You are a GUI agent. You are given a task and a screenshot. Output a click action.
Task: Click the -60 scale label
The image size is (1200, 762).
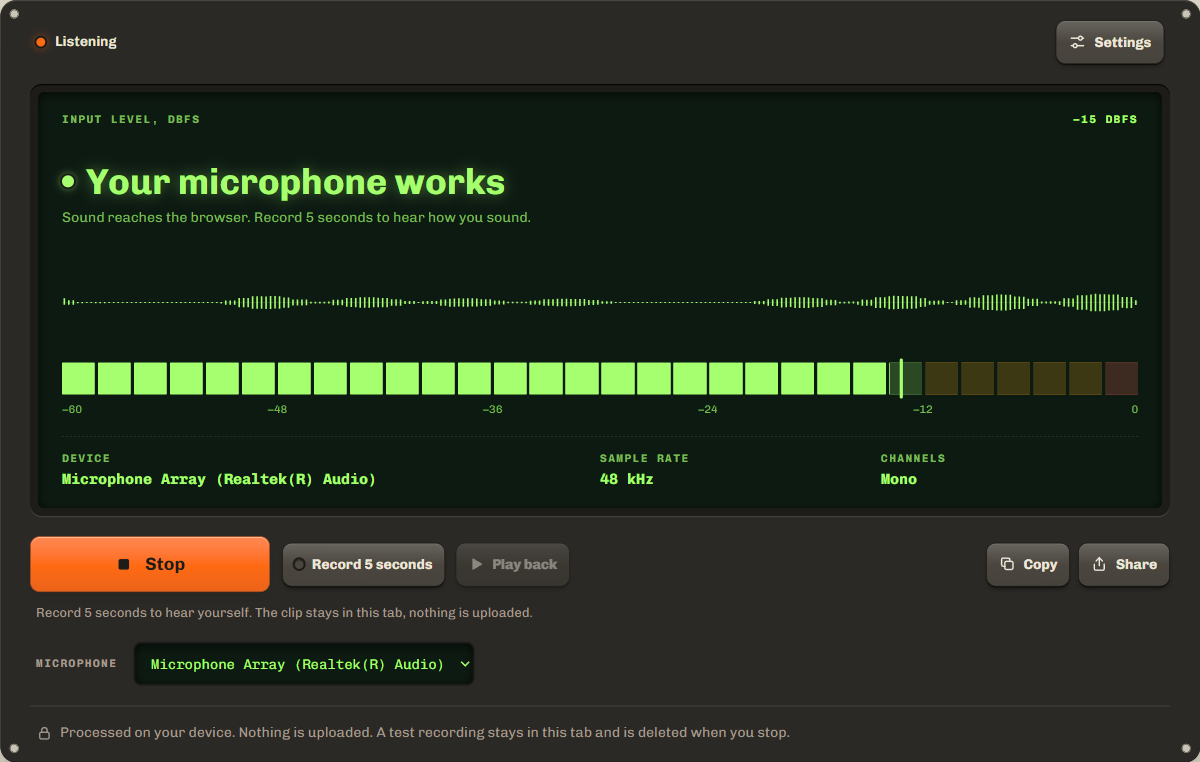pos(72,409)
